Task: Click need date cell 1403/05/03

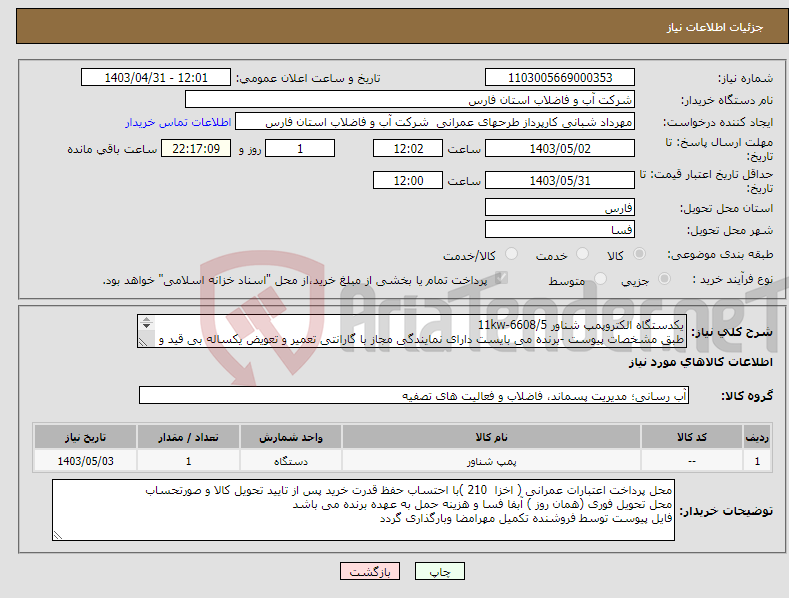Action: tap(86, 461)
